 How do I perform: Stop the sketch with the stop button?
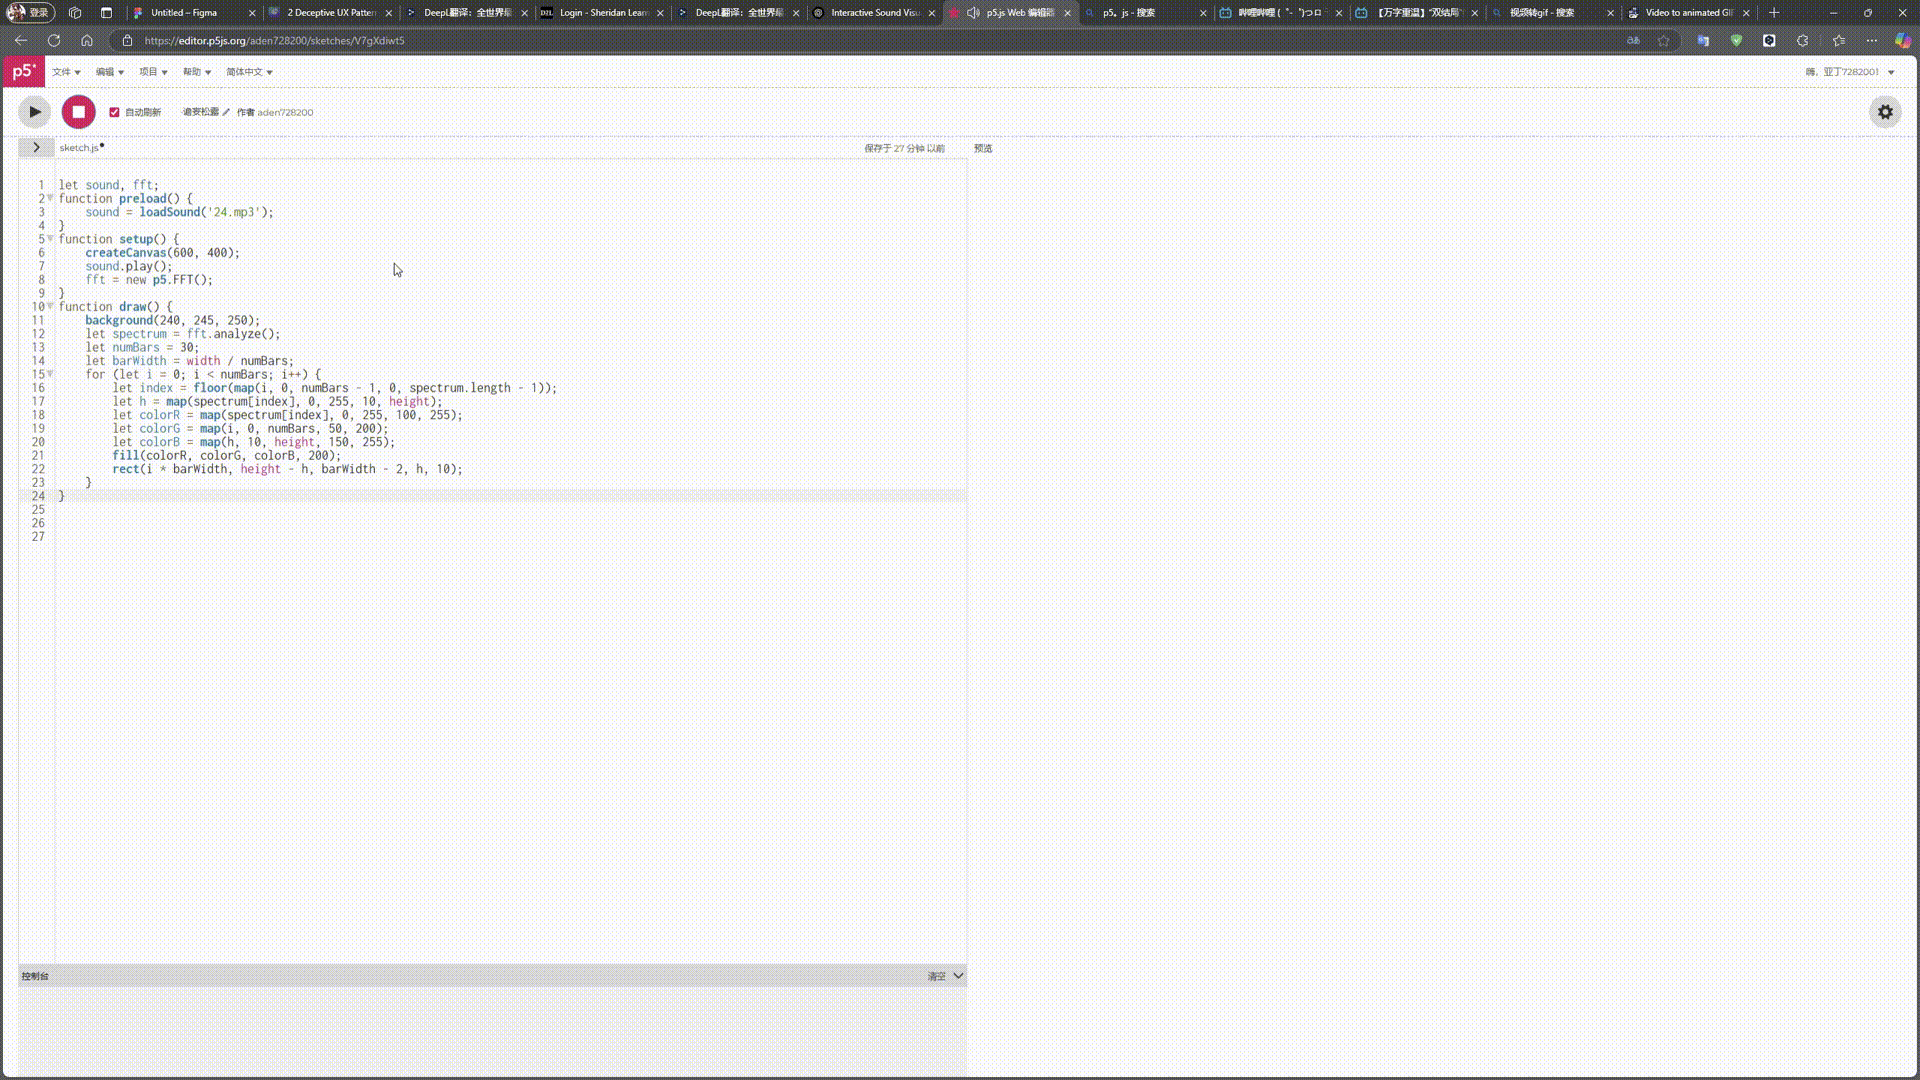click(78, 112)
